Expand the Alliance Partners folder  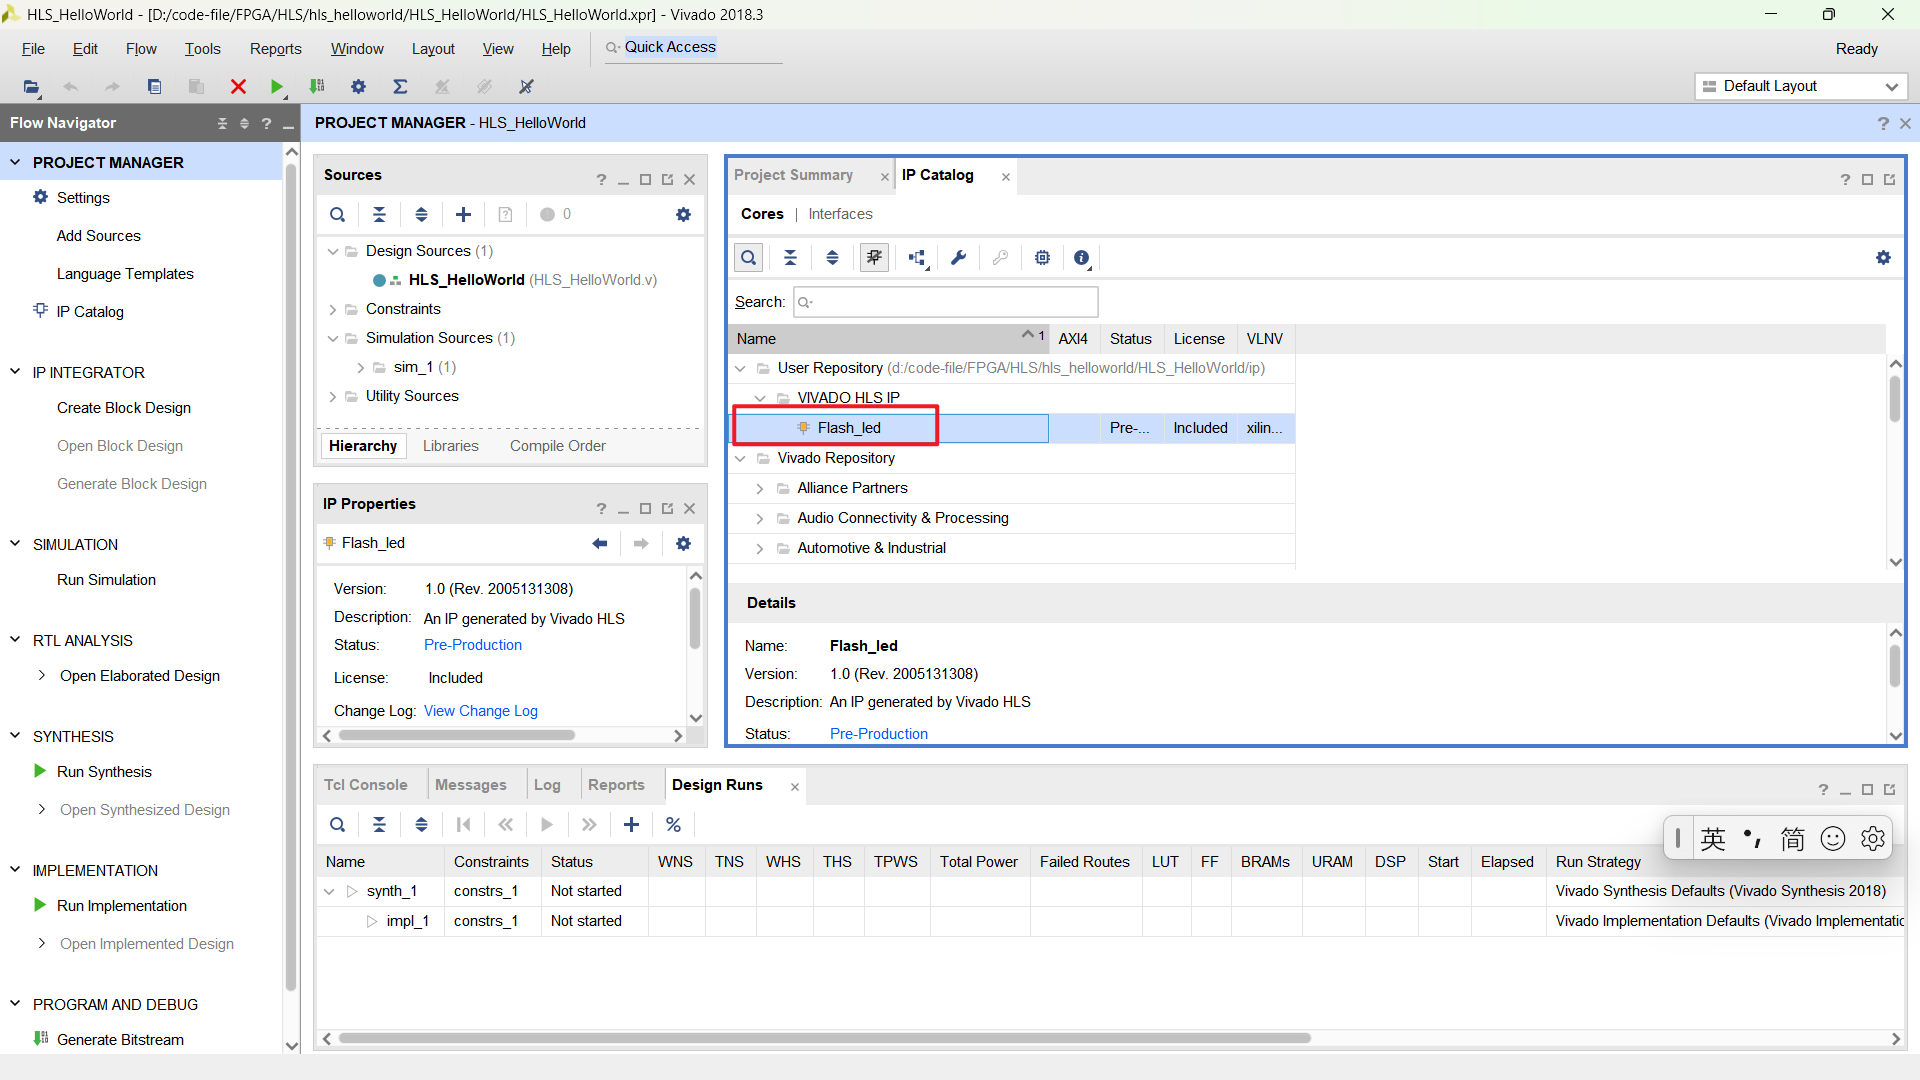click(760, 488)
